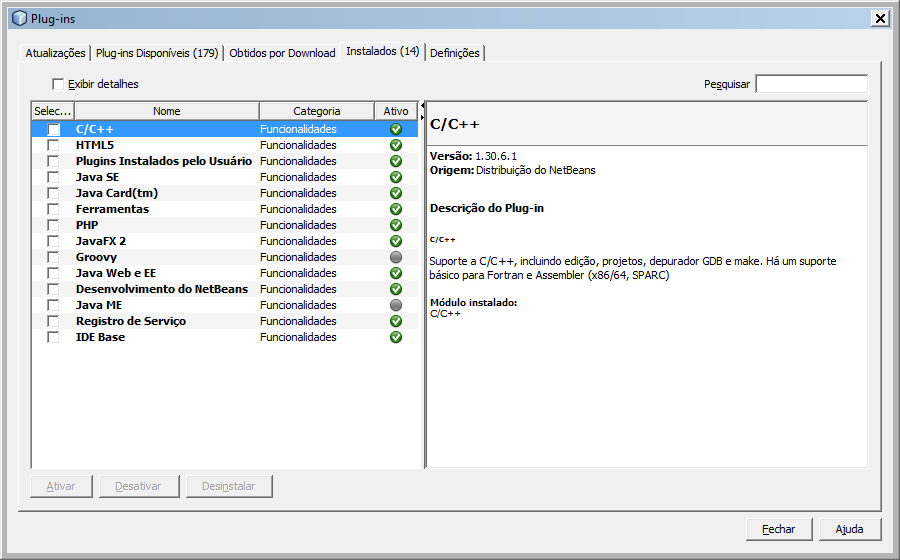Select the JavaFX 2 plugin name
The image size is (900, 560).
click(101, 242)
